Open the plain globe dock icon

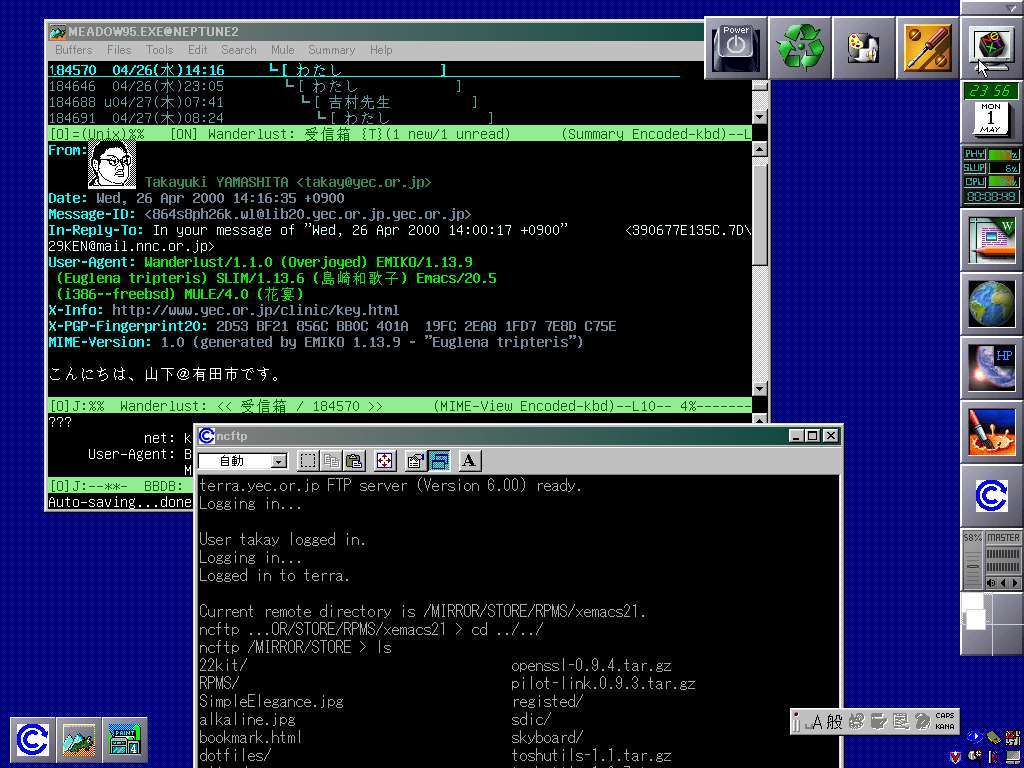tap(992, 304)
